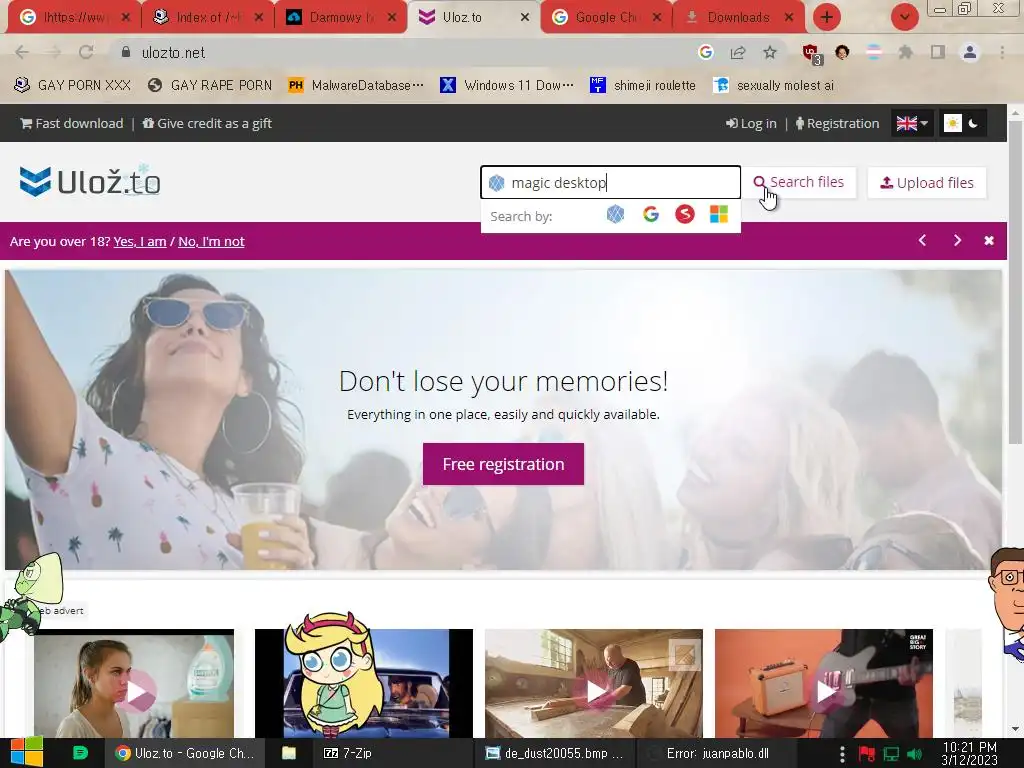Open File Explorer in the taskbar
Image resolution: width=1024 pixels, height=768 pixels.
289,753
